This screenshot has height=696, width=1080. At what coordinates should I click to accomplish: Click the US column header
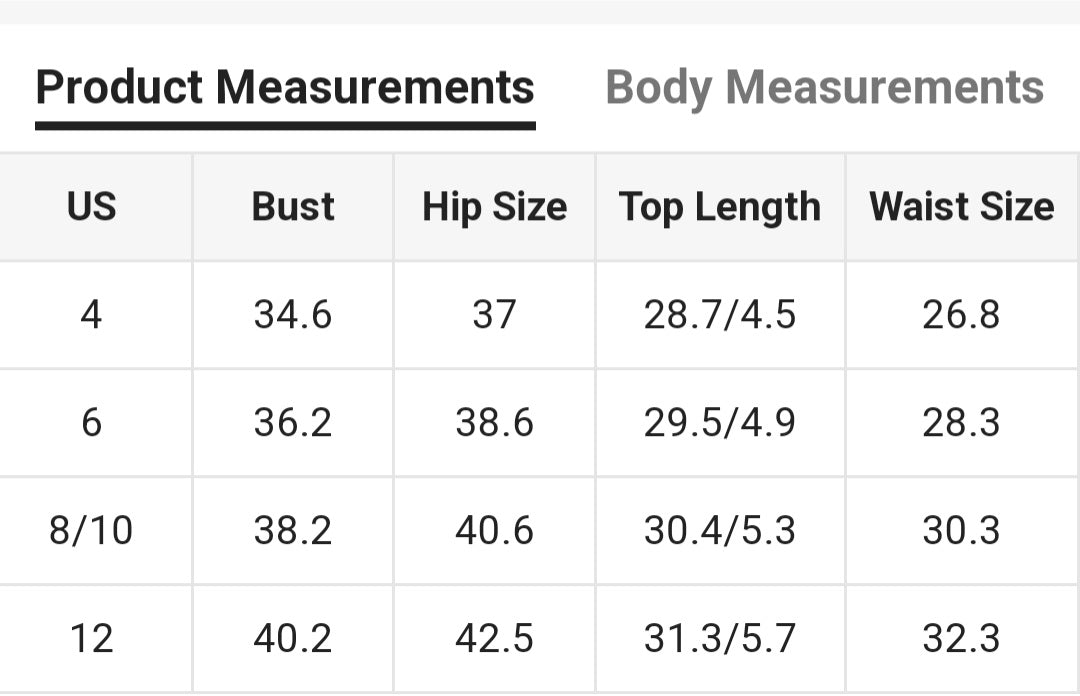tap(91, 207)
